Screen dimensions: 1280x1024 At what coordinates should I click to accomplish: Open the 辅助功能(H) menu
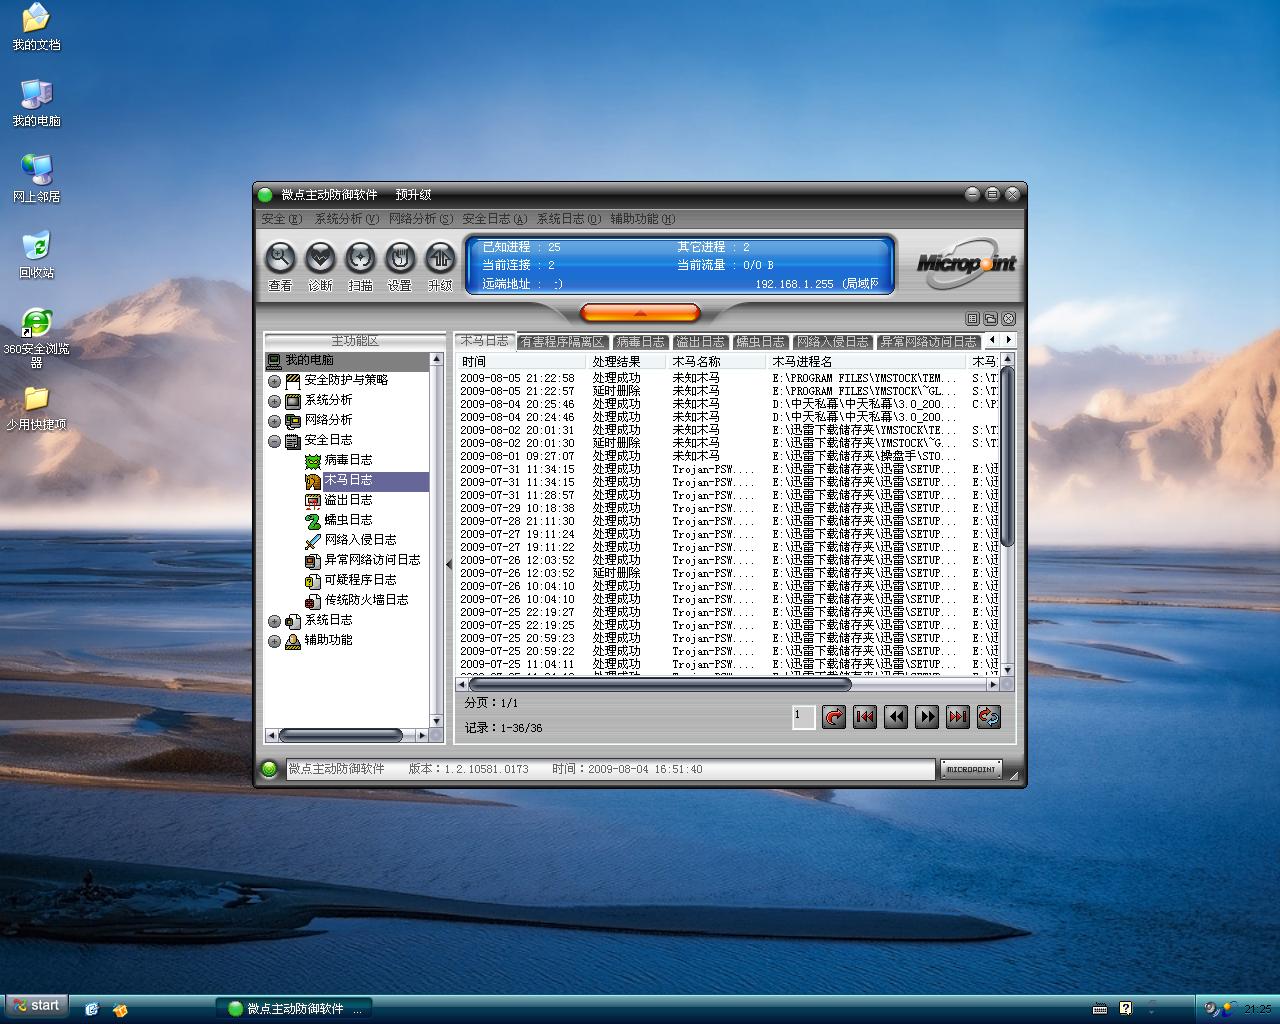coord(642,219)
